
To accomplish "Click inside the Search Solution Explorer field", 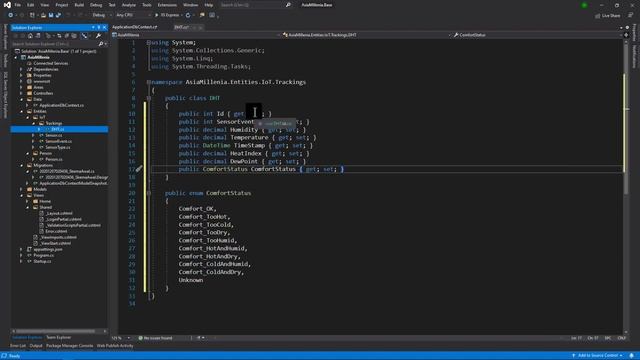I will [54, 44].
